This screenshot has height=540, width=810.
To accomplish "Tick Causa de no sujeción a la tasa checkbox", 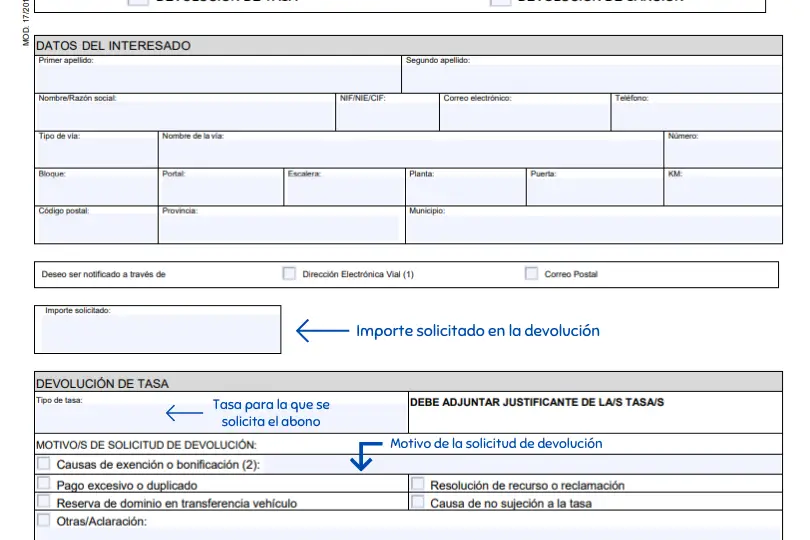I will pyautogui.click(x=417, y=502).
